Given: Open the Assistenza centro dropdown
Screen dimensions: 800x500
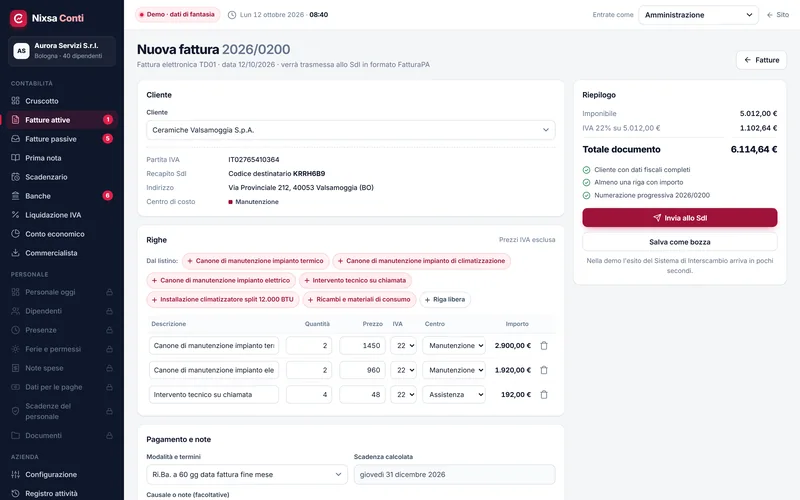Looking at the screenshot, I should click(454, 394).
